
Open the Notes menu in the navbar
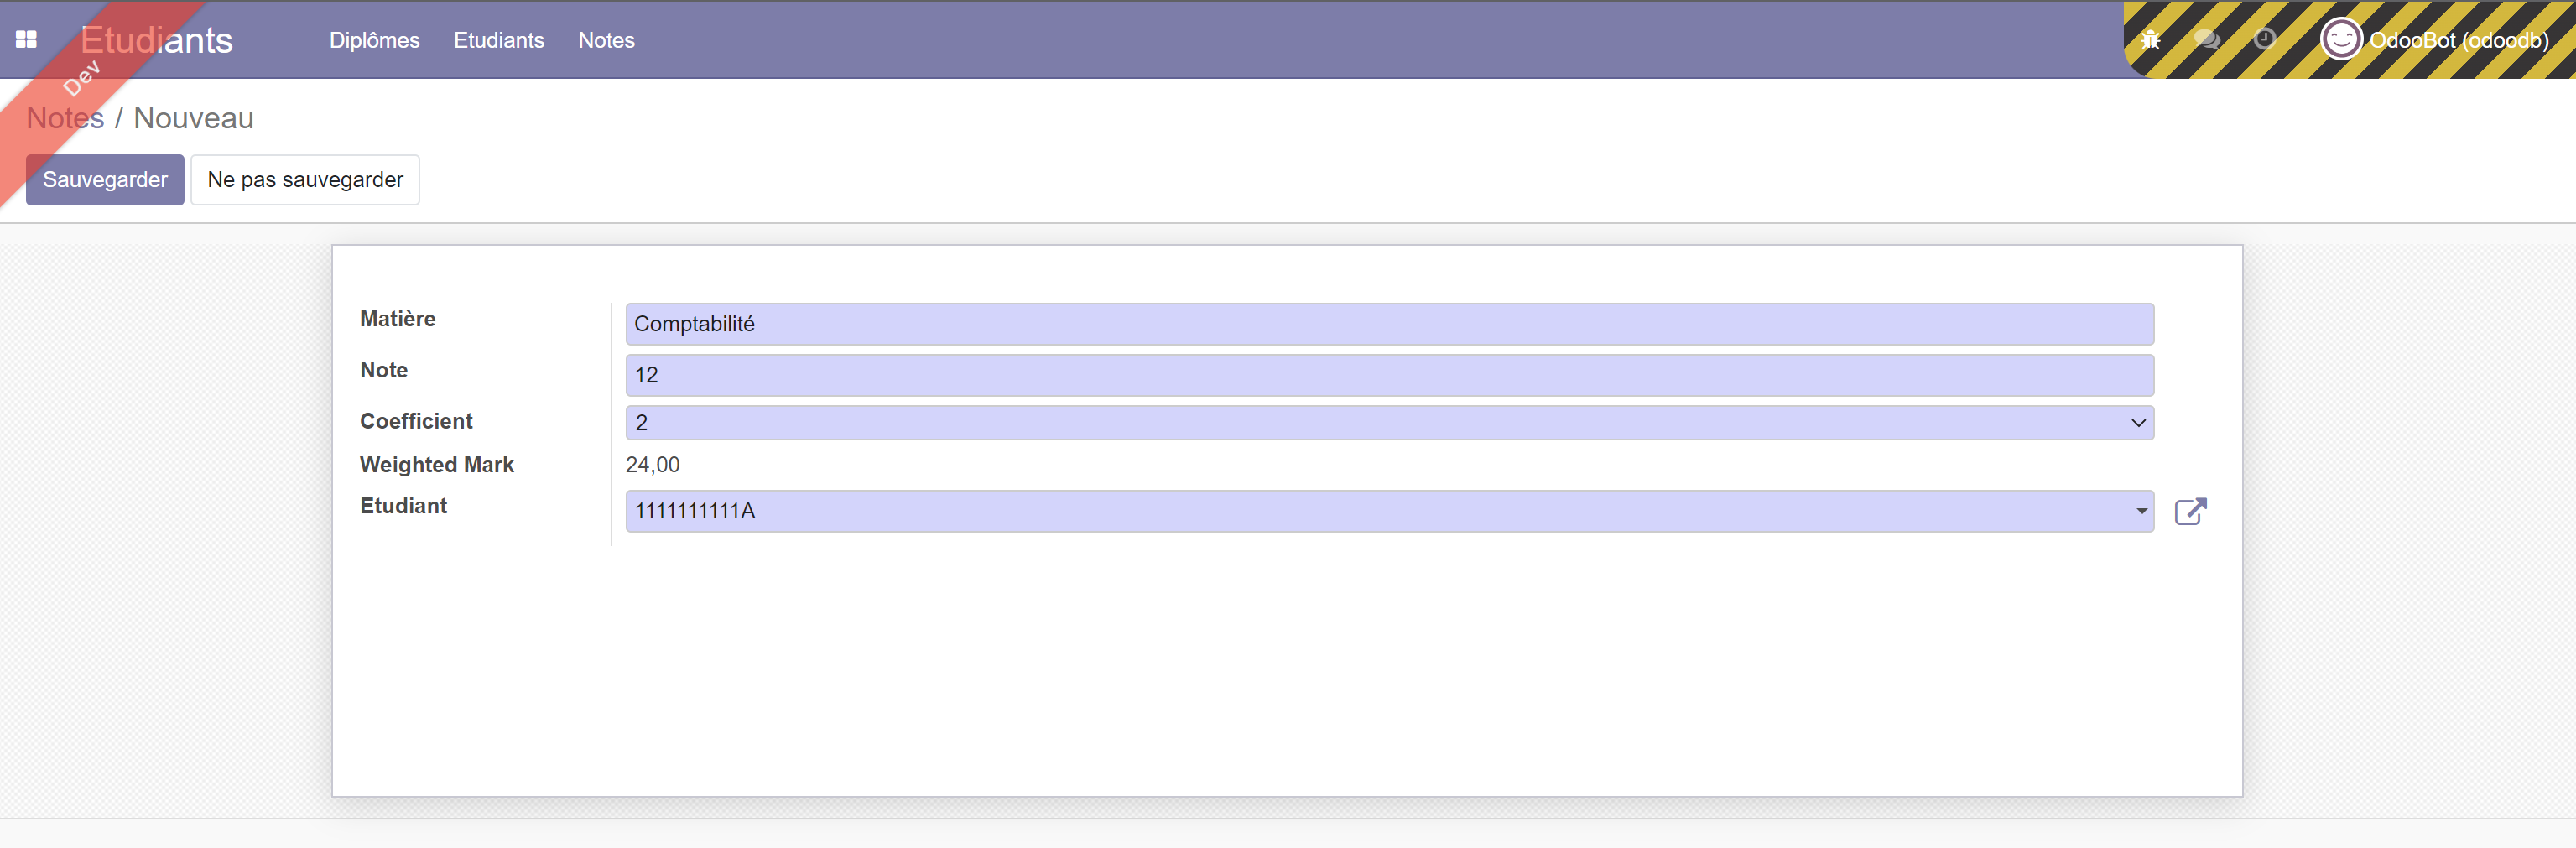click(606, 40)
